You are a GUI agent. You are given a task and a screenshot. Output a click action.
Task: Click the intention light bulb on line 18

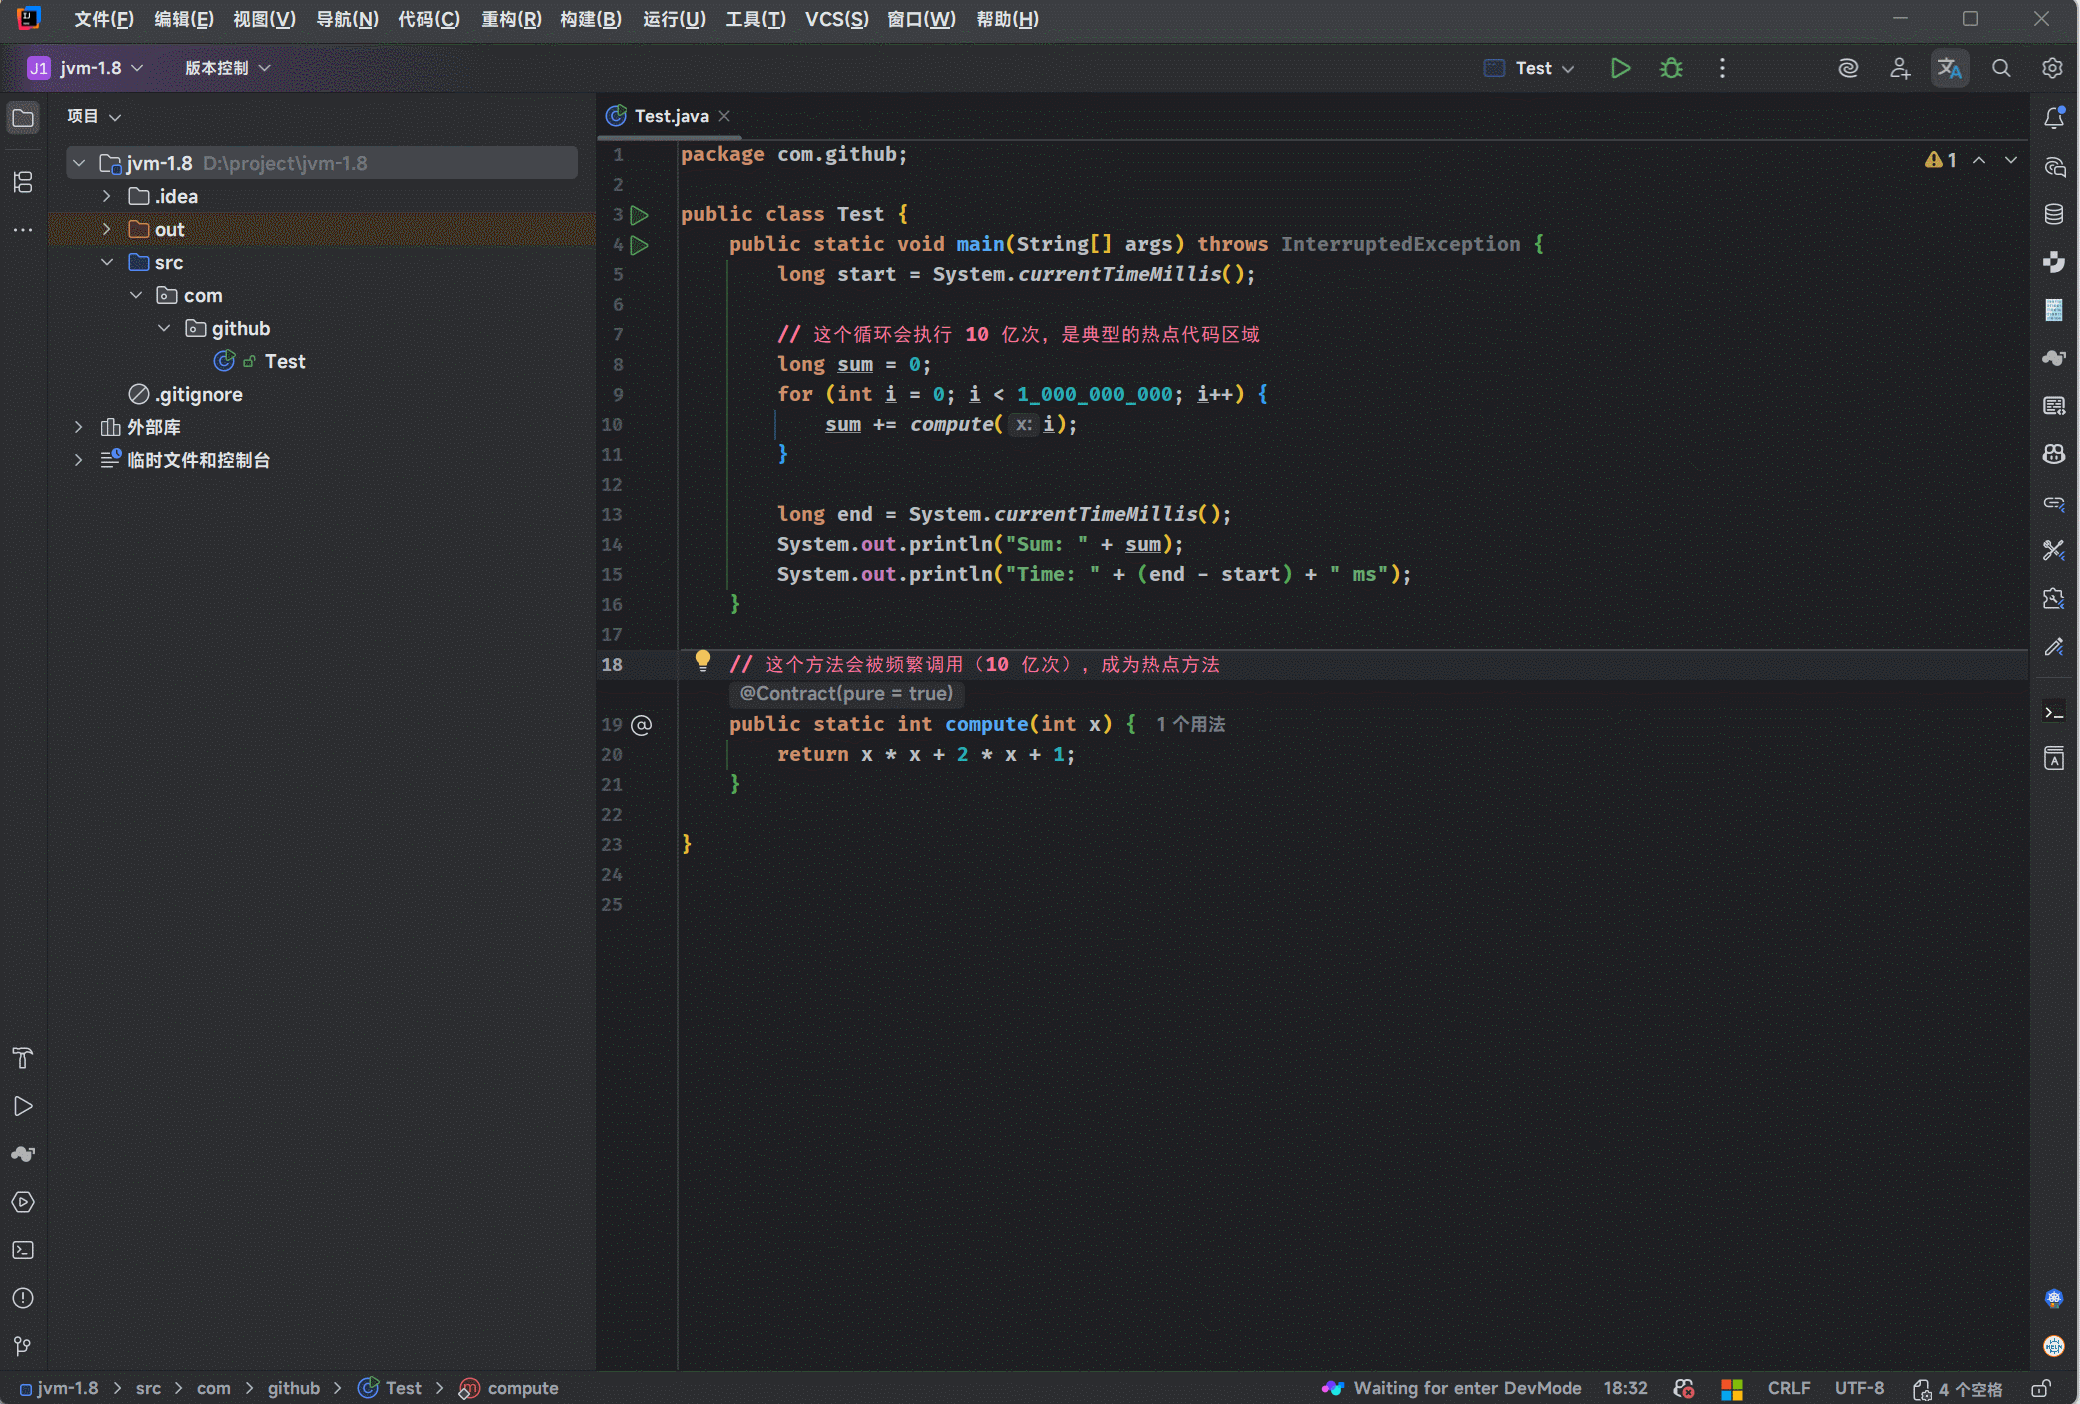tap(703, 660)
